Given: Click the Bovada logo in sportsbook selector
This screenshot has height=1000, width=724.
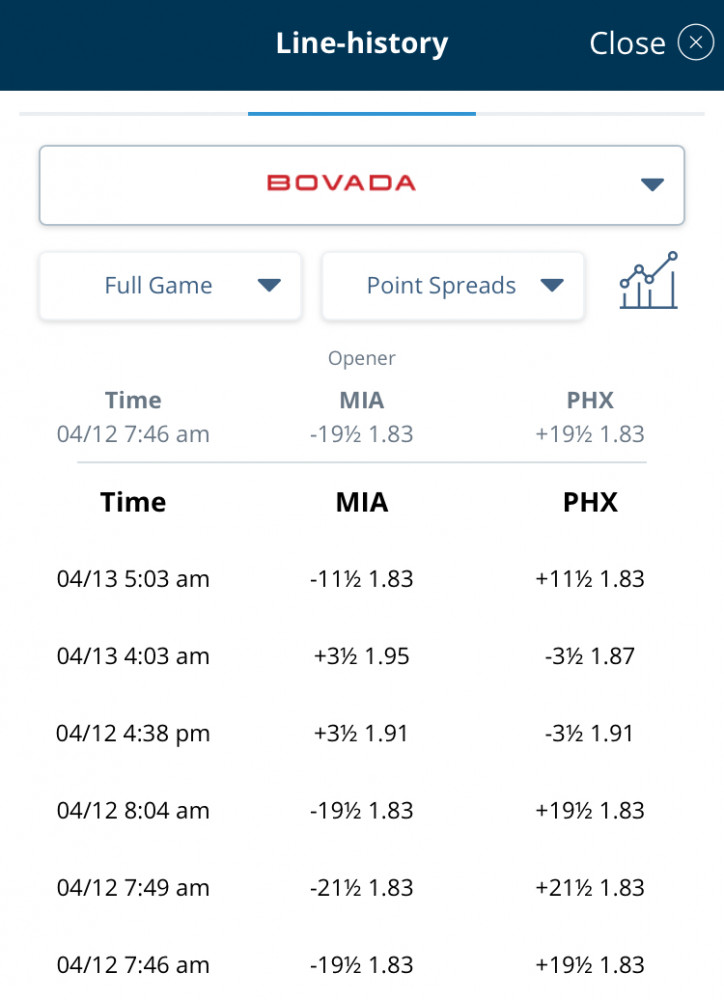Looking at the screenshot, I should tap(341, 184).
